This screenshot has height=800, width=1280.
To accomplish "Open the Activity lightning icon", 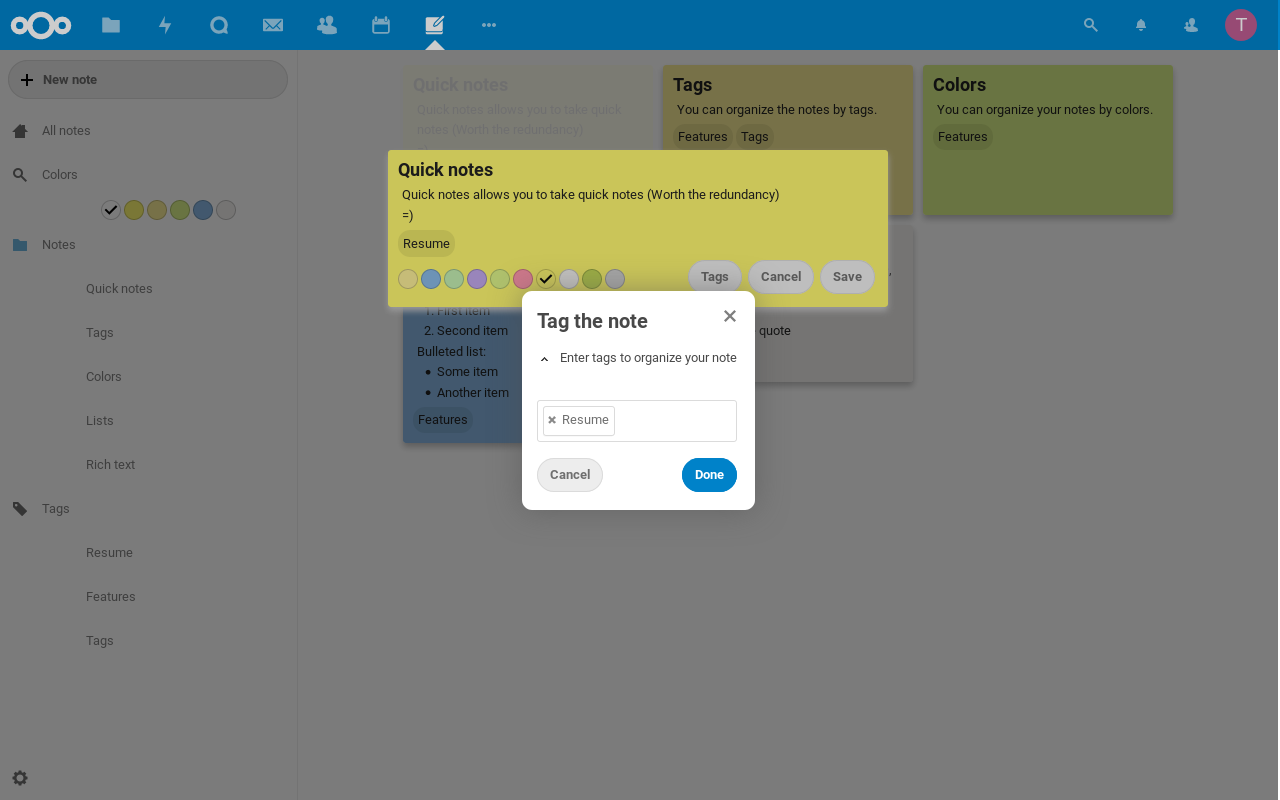I will pyautogui.click(x=165, y=25).
